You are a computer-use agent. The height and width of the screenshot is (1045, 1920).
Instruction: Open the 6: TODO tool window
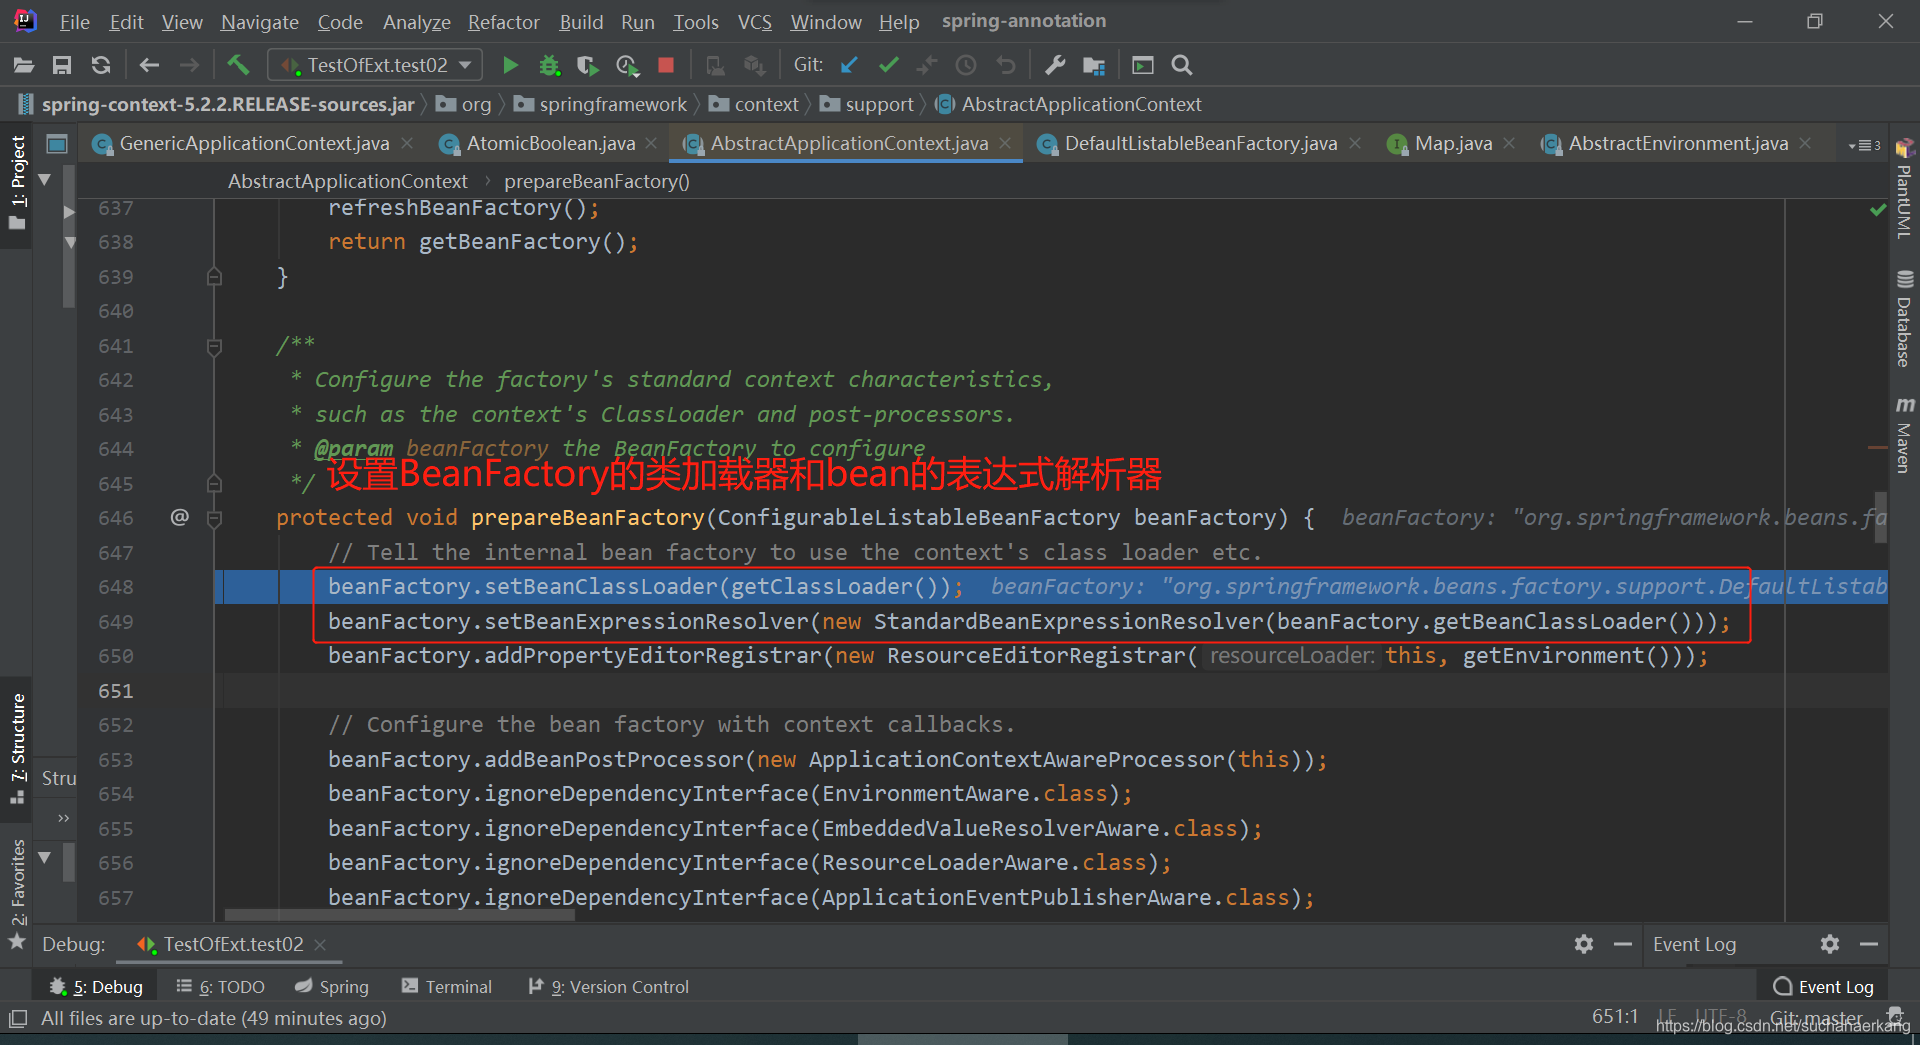click(220, 987)
